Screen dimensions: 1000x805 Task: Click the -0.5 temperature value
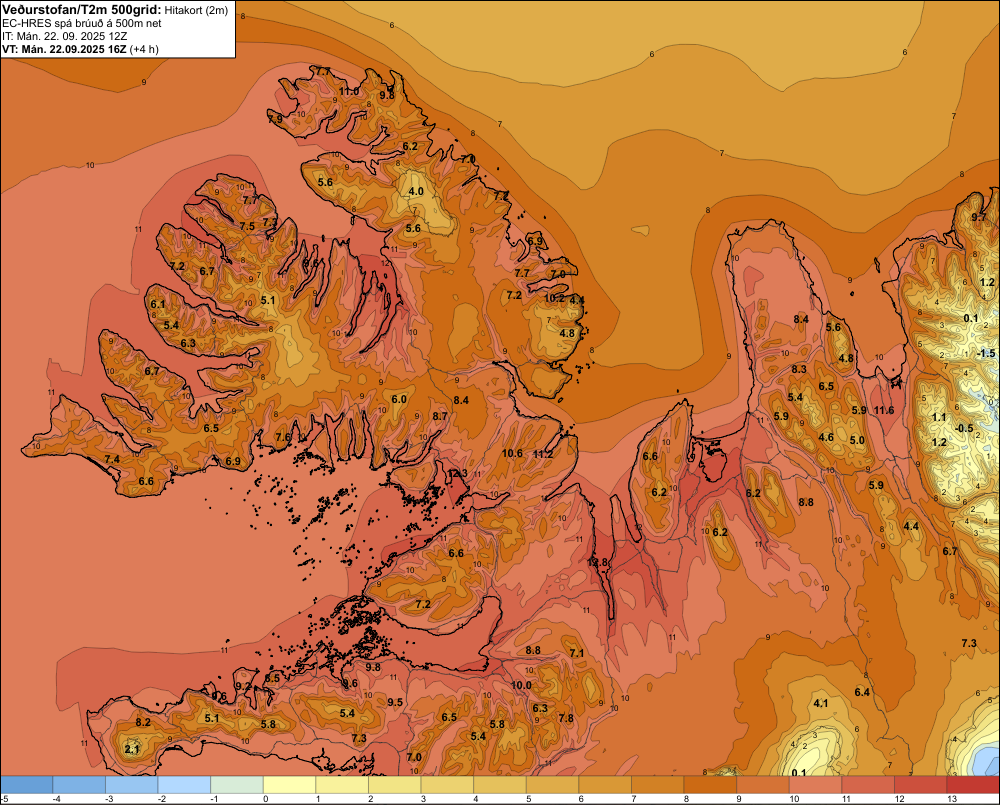964,428
